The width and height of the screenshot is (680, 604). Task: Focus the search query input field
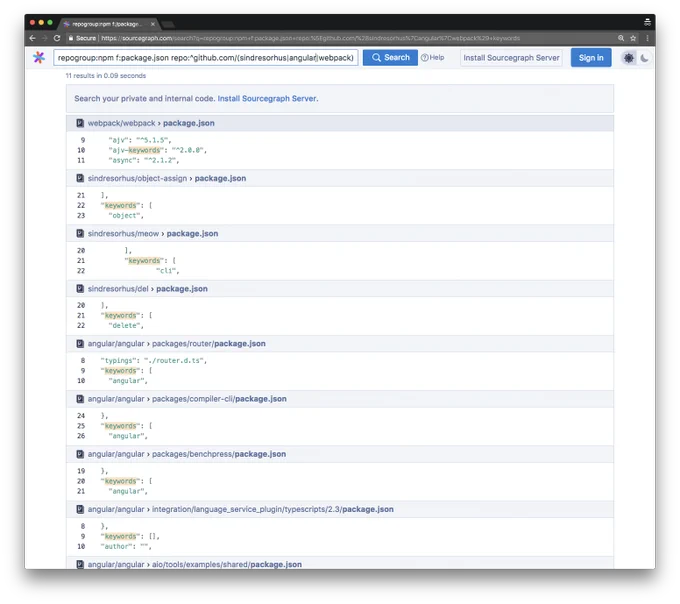click(206, 58)
